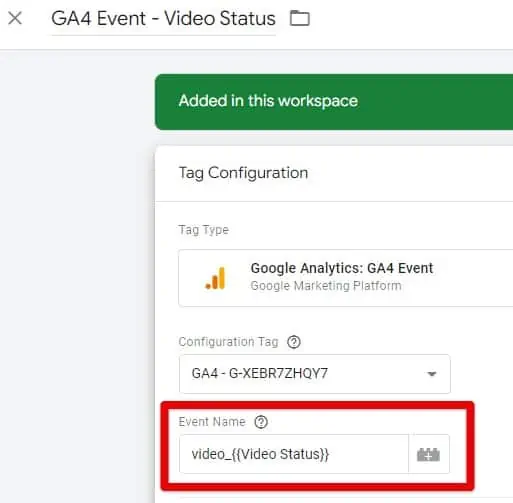Click the Added in this workspace banner
513x503 pixels.
[334, 102]
